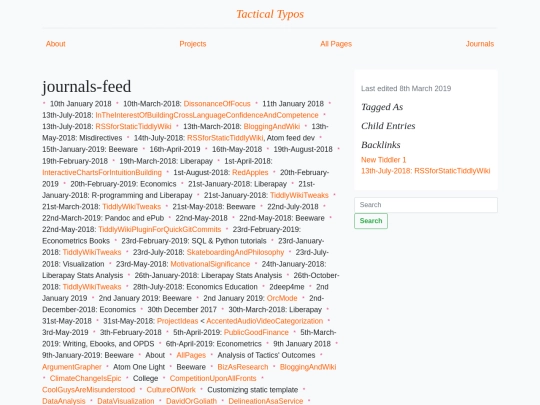
Task: Open the ClimateChangeIsEpic link
Action: click(85, 378)
